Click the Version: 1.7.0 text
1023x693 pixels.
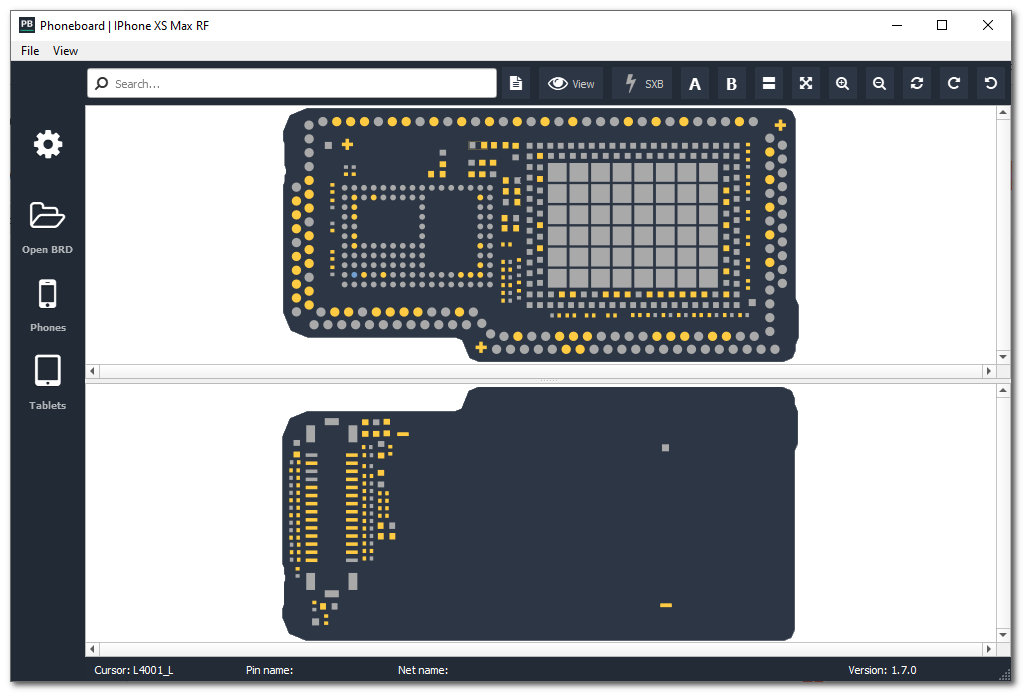coord(882,670)
